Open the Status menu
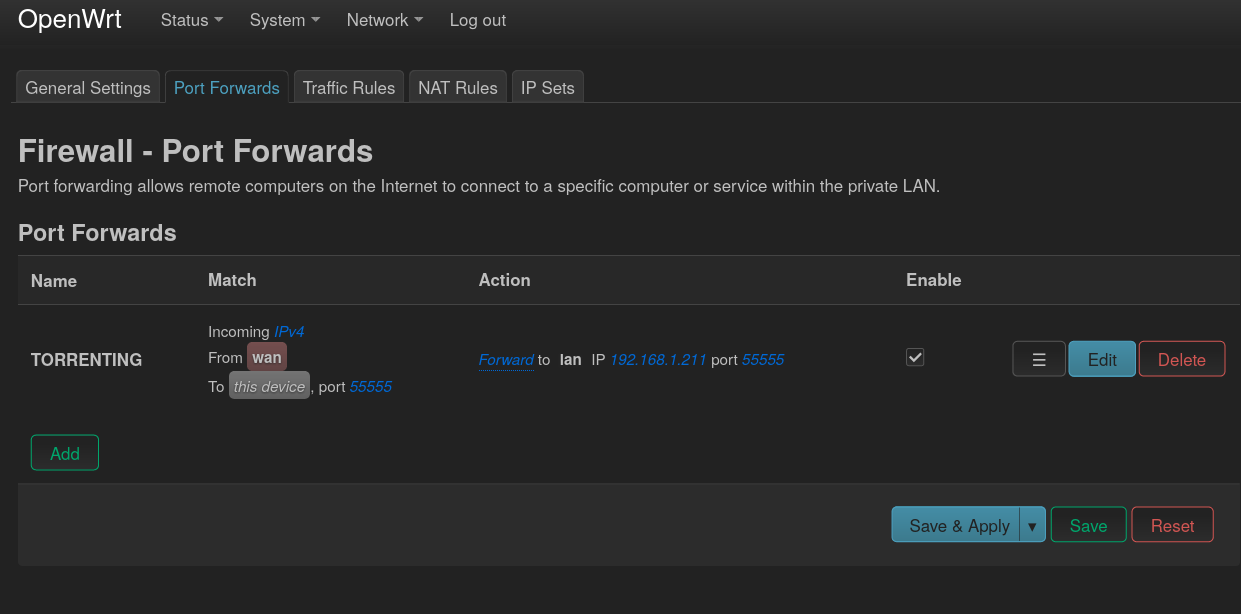Screen dimensions: 1245x616 click(190, 20)
